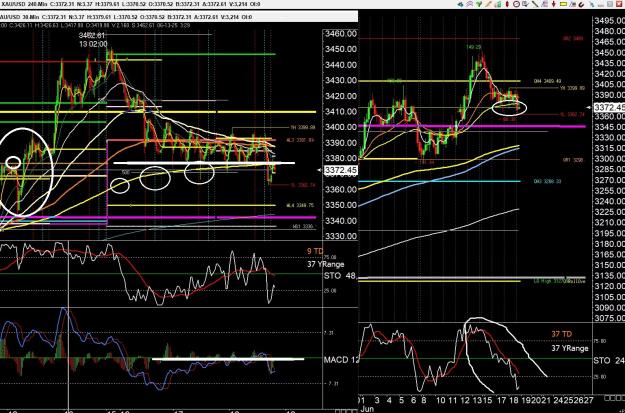Click the 3460.00 price axis label

point(340,33)
